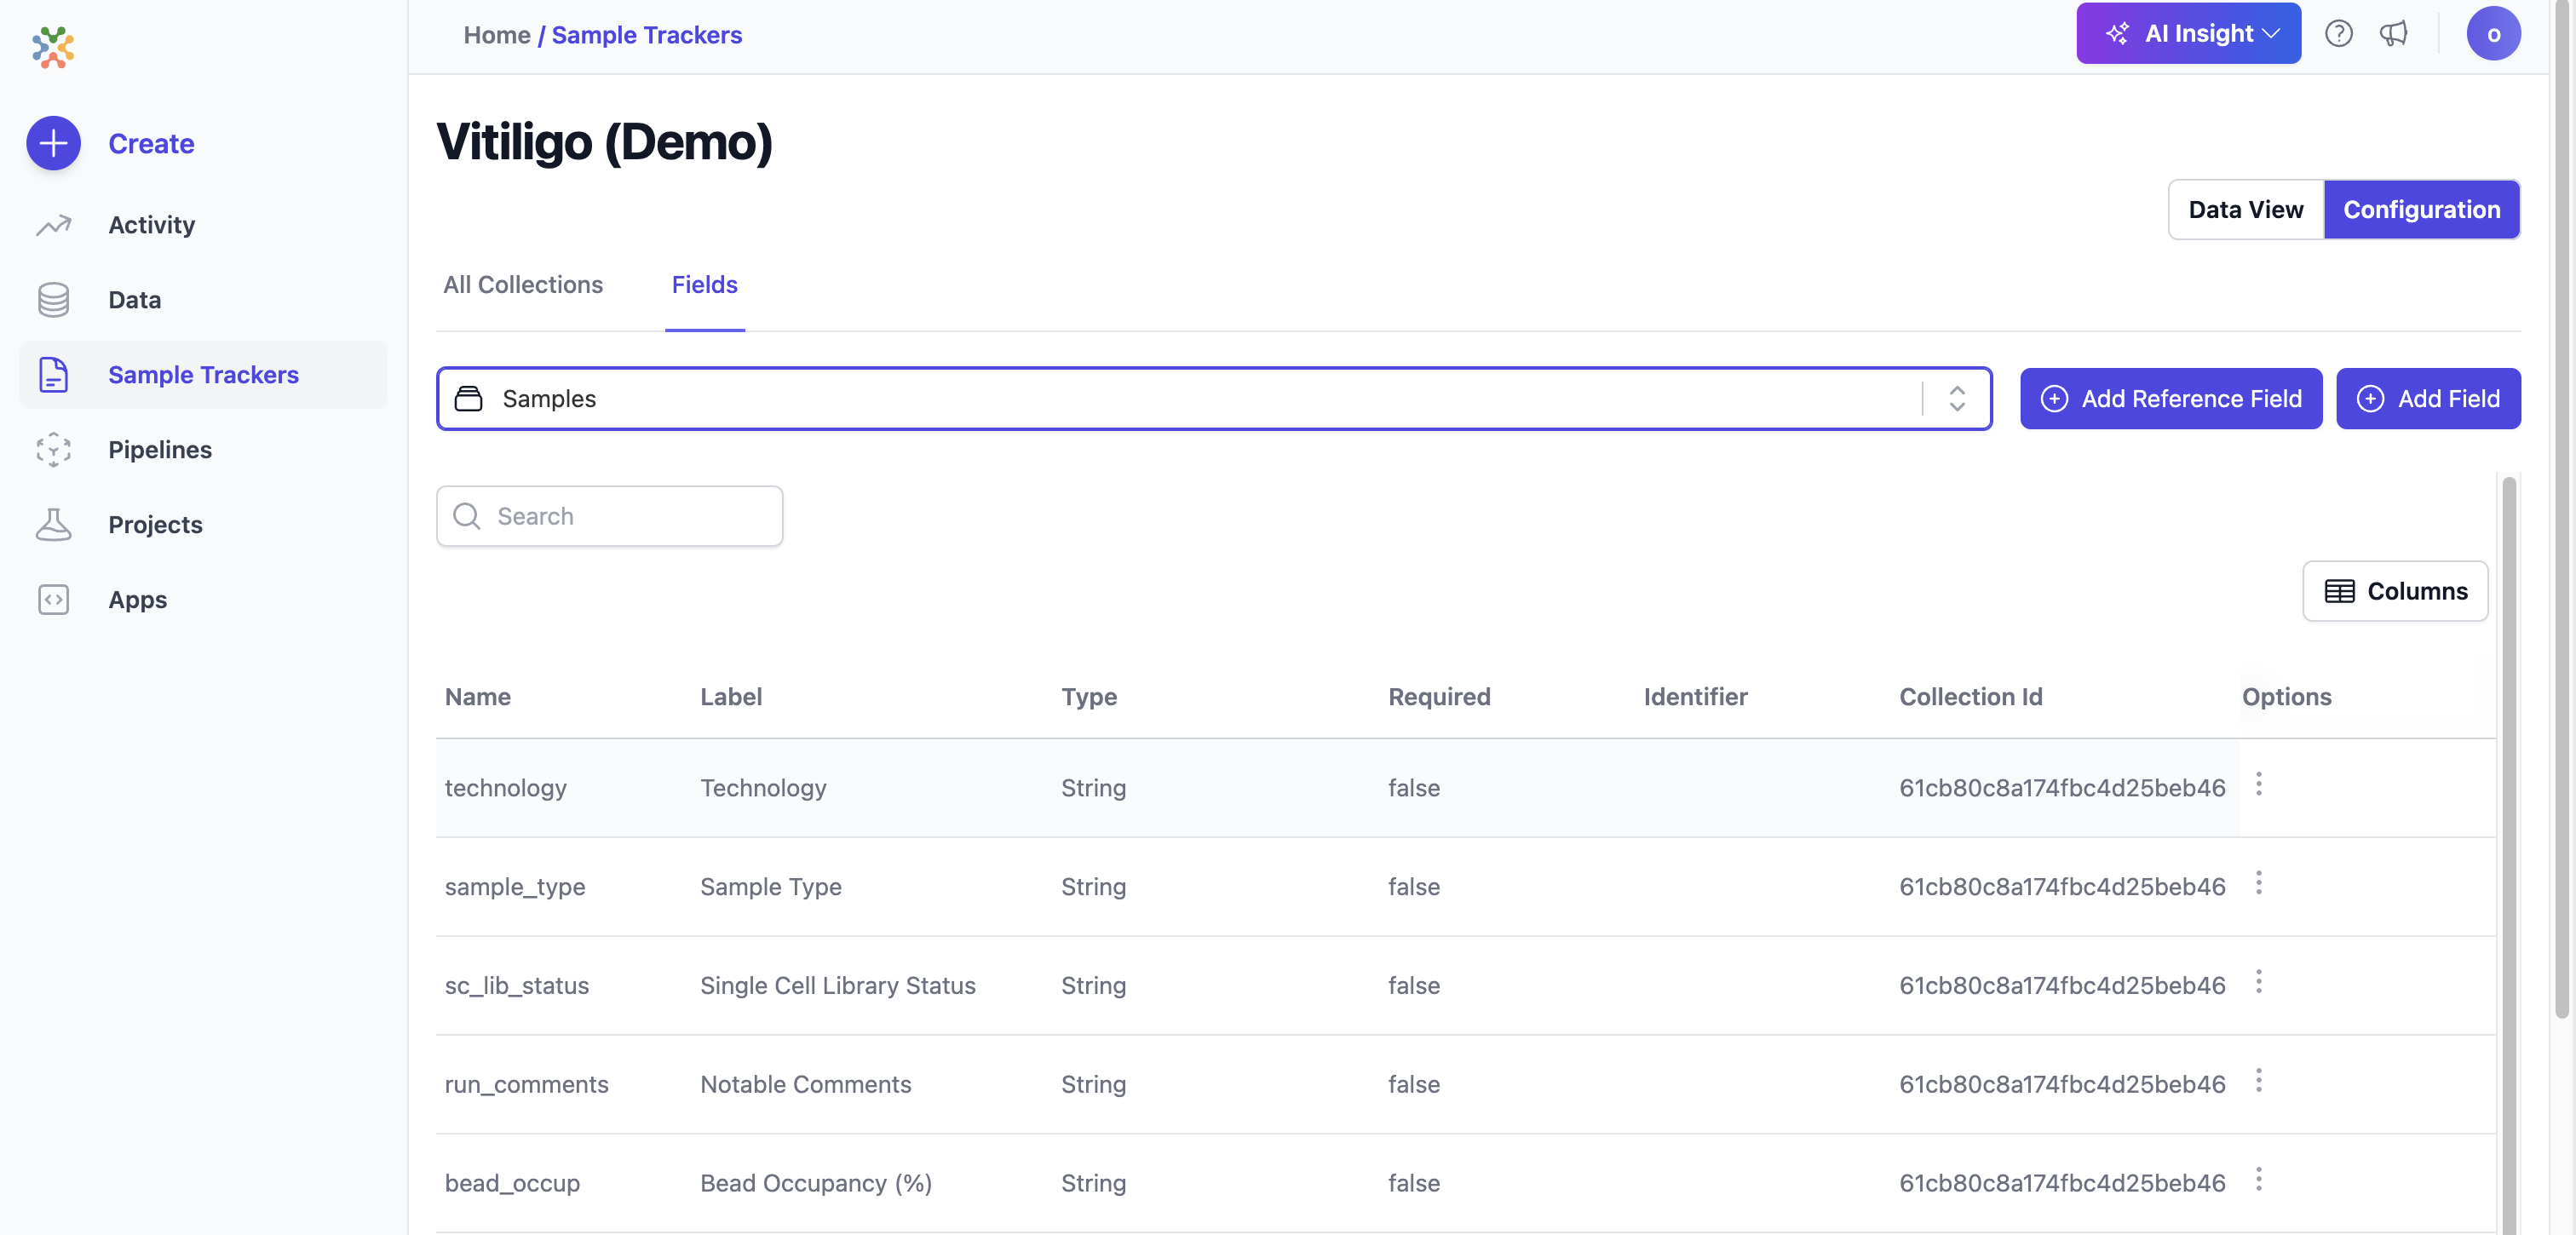Click the page vertical scrollbar
This screenshot has width=2576, height=1235.
(2561, 510)
